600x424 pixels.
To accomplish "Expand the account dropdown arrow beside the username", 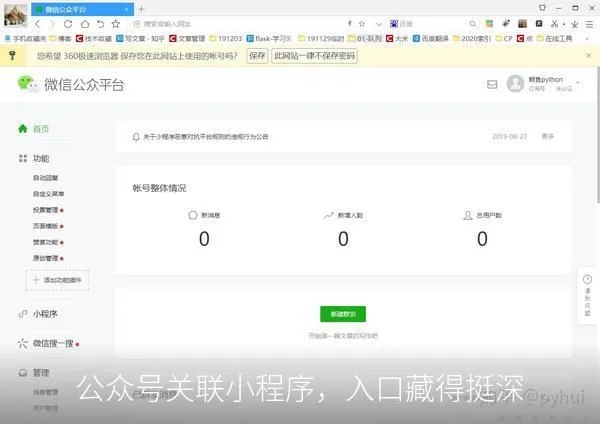I will pos(578,82).
